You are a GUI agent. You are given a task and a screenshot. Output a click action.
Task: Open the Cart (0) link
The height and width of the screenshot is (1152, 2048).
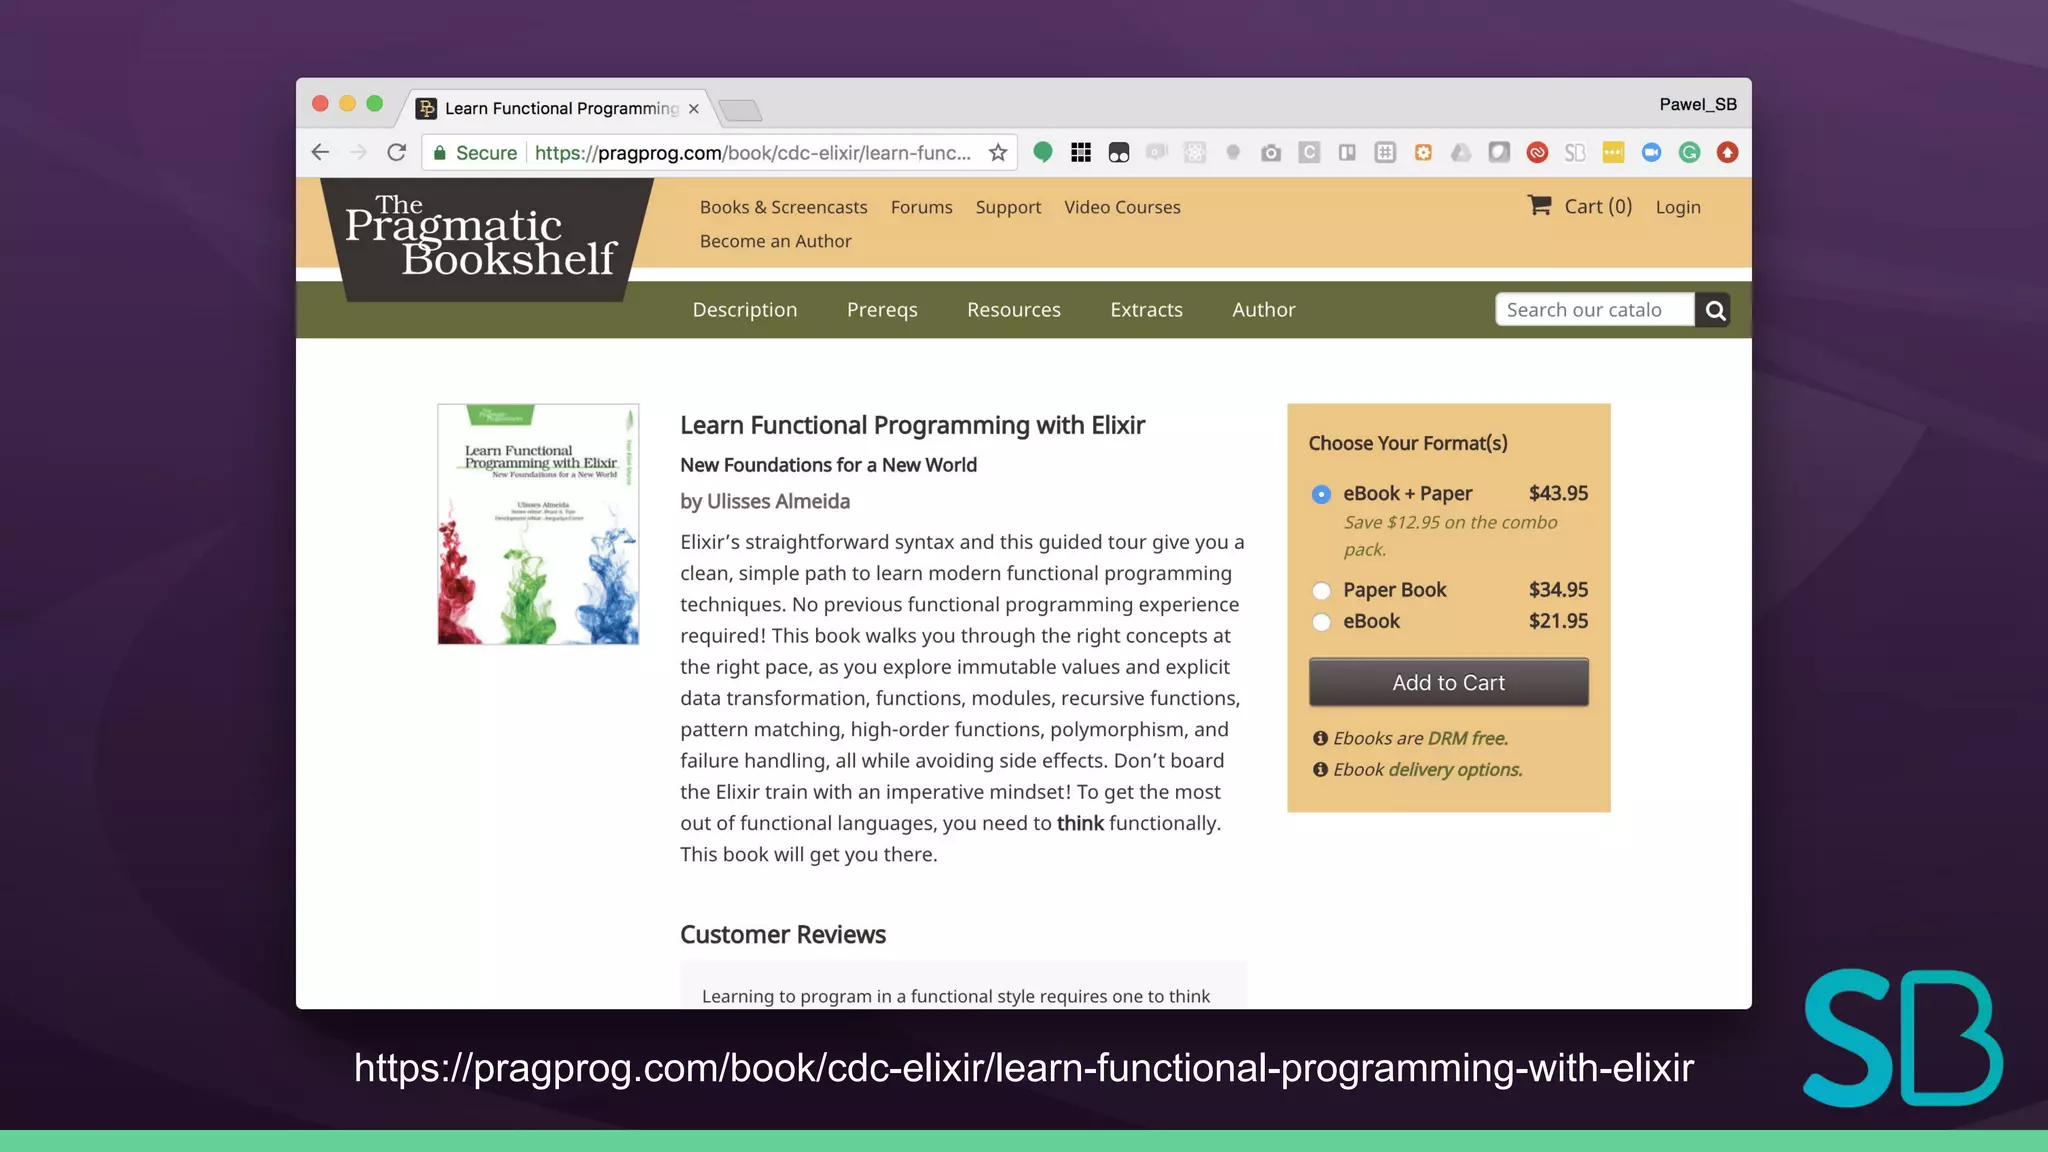pyautogui.click(x=1598, y=206)
